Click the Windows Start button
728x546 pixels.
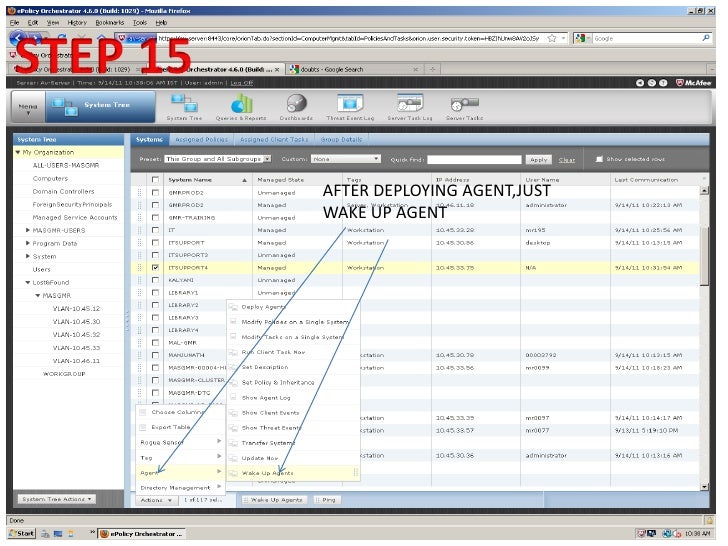(x=22, y=534)
